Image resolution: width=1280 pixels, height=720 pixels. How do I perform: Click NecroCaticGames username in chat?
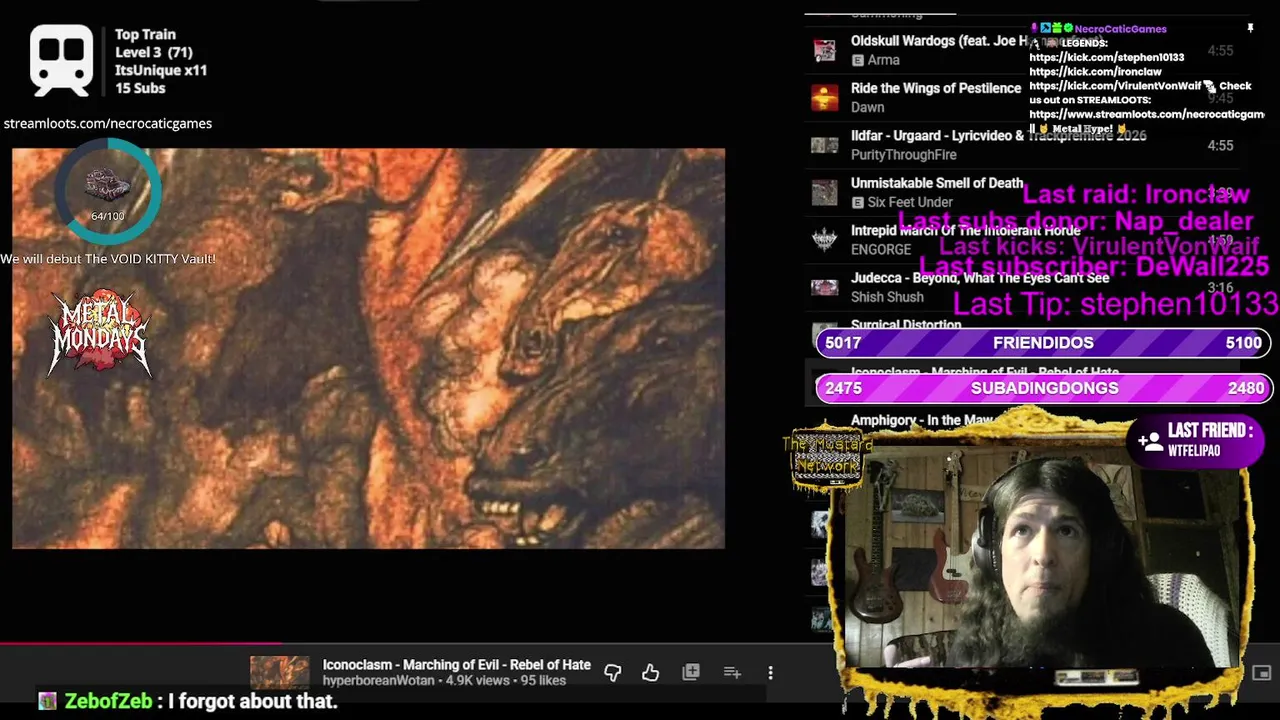[x=1120, y=29]
